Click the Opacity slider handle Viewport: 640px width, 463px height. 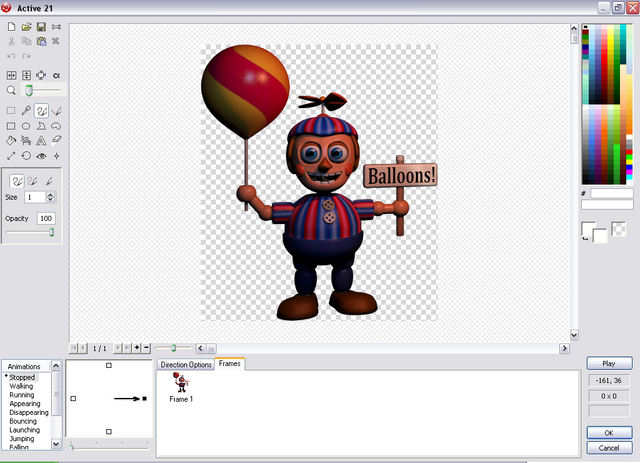pyautogui.click(x=51, y=232)
